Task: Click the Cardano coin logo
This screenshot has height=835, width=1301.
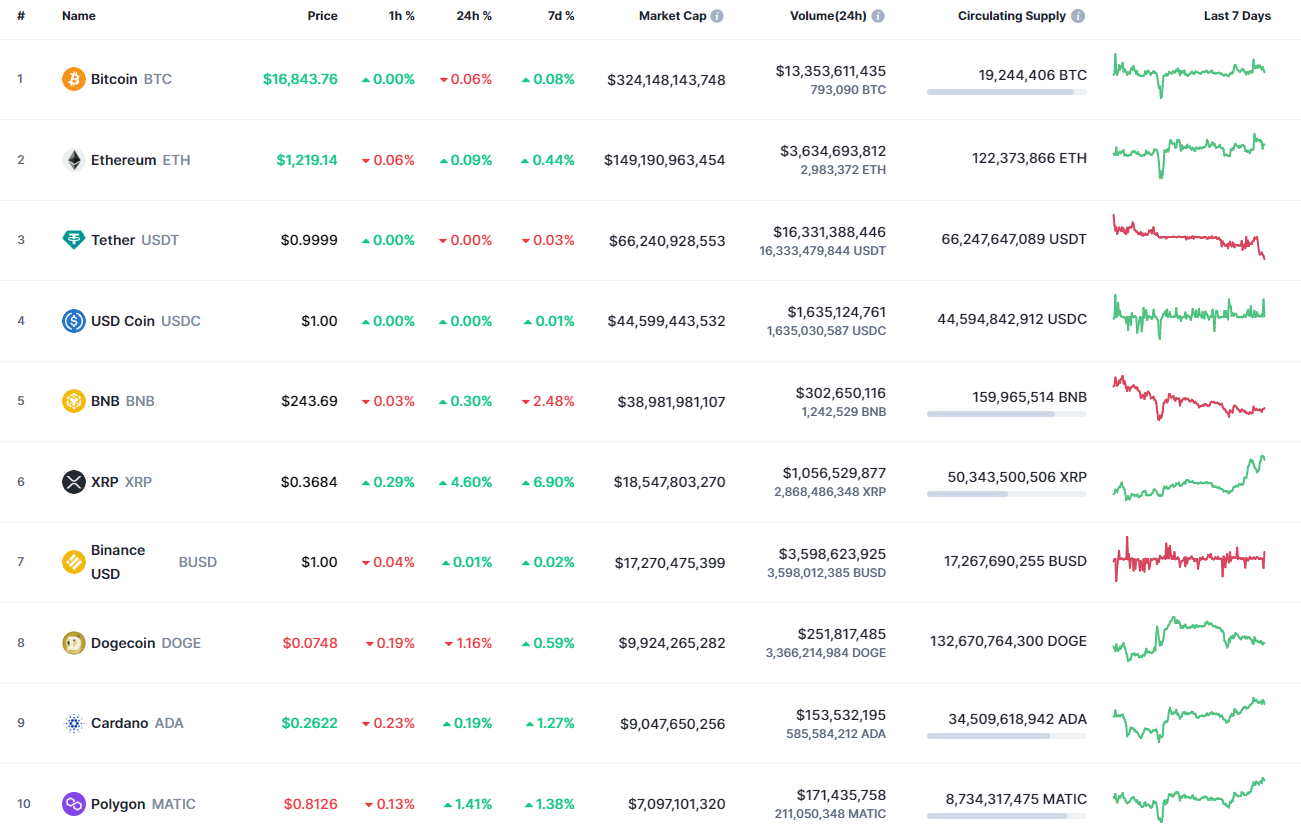Action: [x=73, y=722]
